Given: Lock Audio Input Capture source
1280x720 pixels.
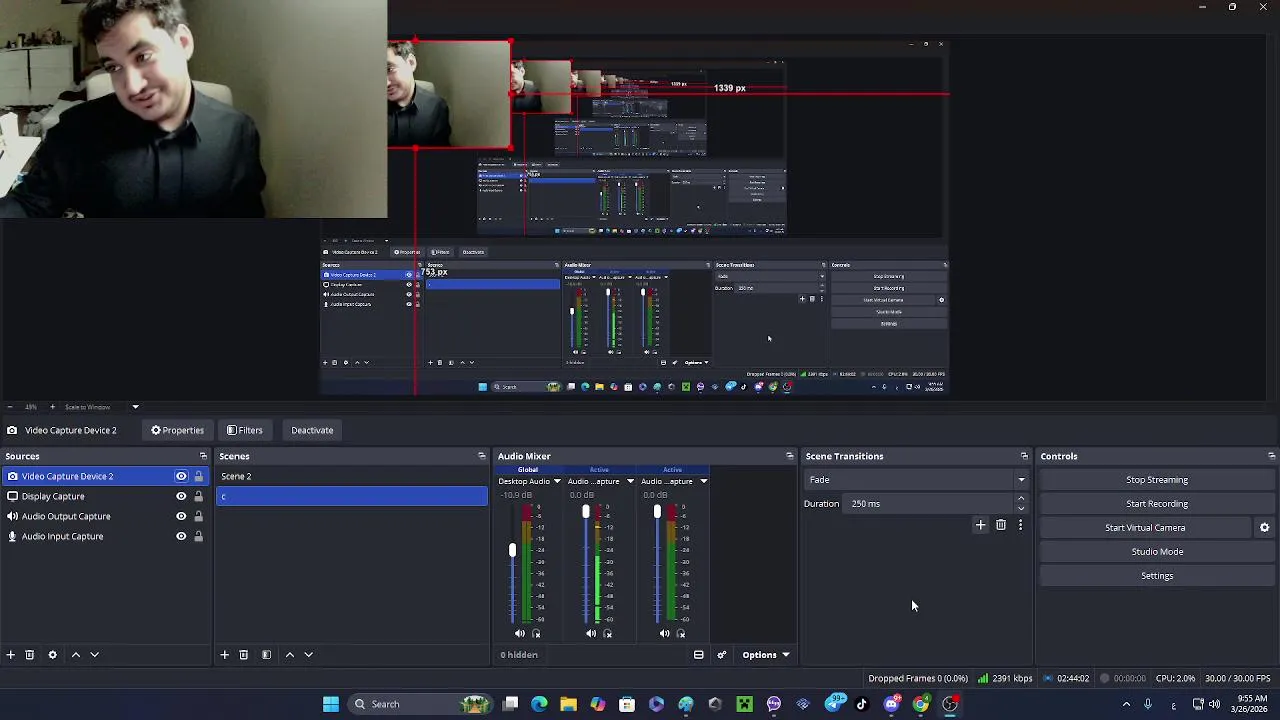Looking at the screenshot, I should [198, 536].
